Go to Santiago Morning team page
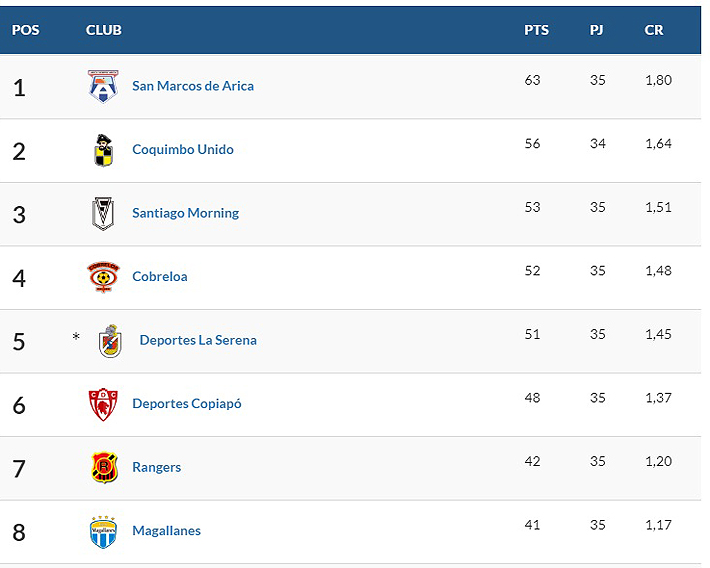Image resolution: width=710 pixels, height=568 pixels. (x=185, y=213)
